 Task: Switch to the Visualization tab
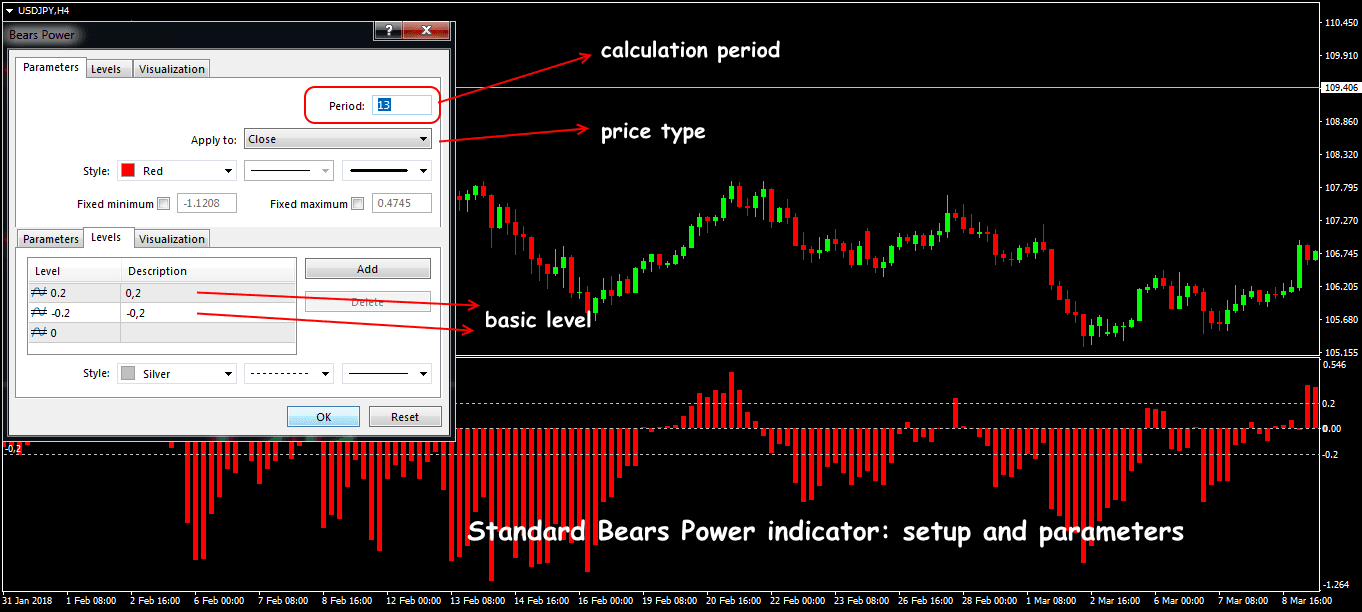[171, 67]
